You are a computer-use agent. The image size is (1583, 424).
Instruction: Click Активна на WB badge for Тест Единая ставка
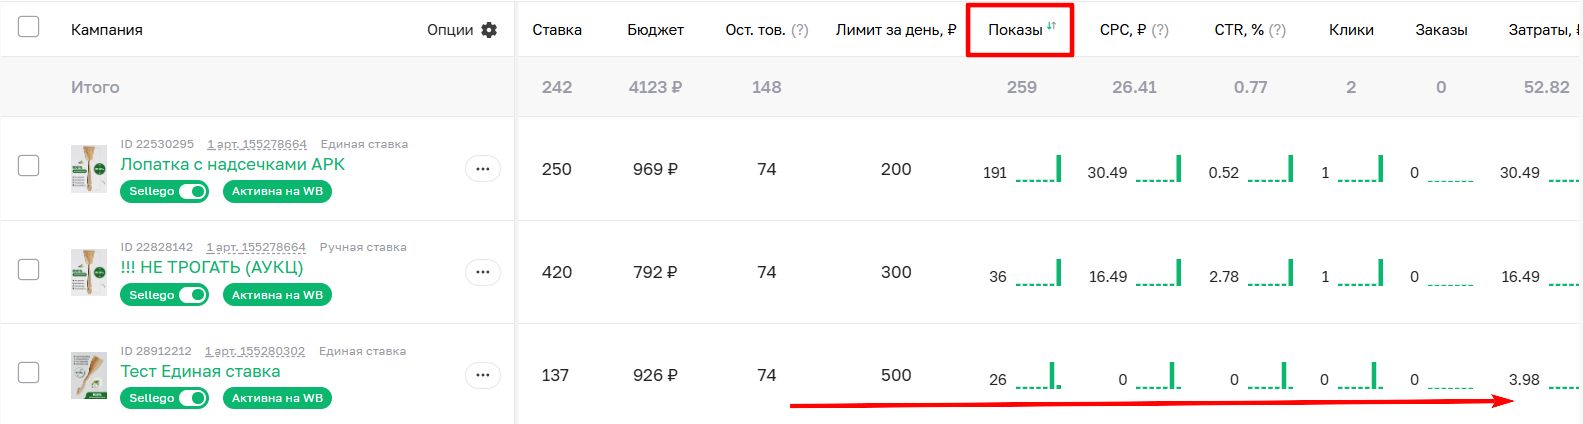click(x=277, y=398)
